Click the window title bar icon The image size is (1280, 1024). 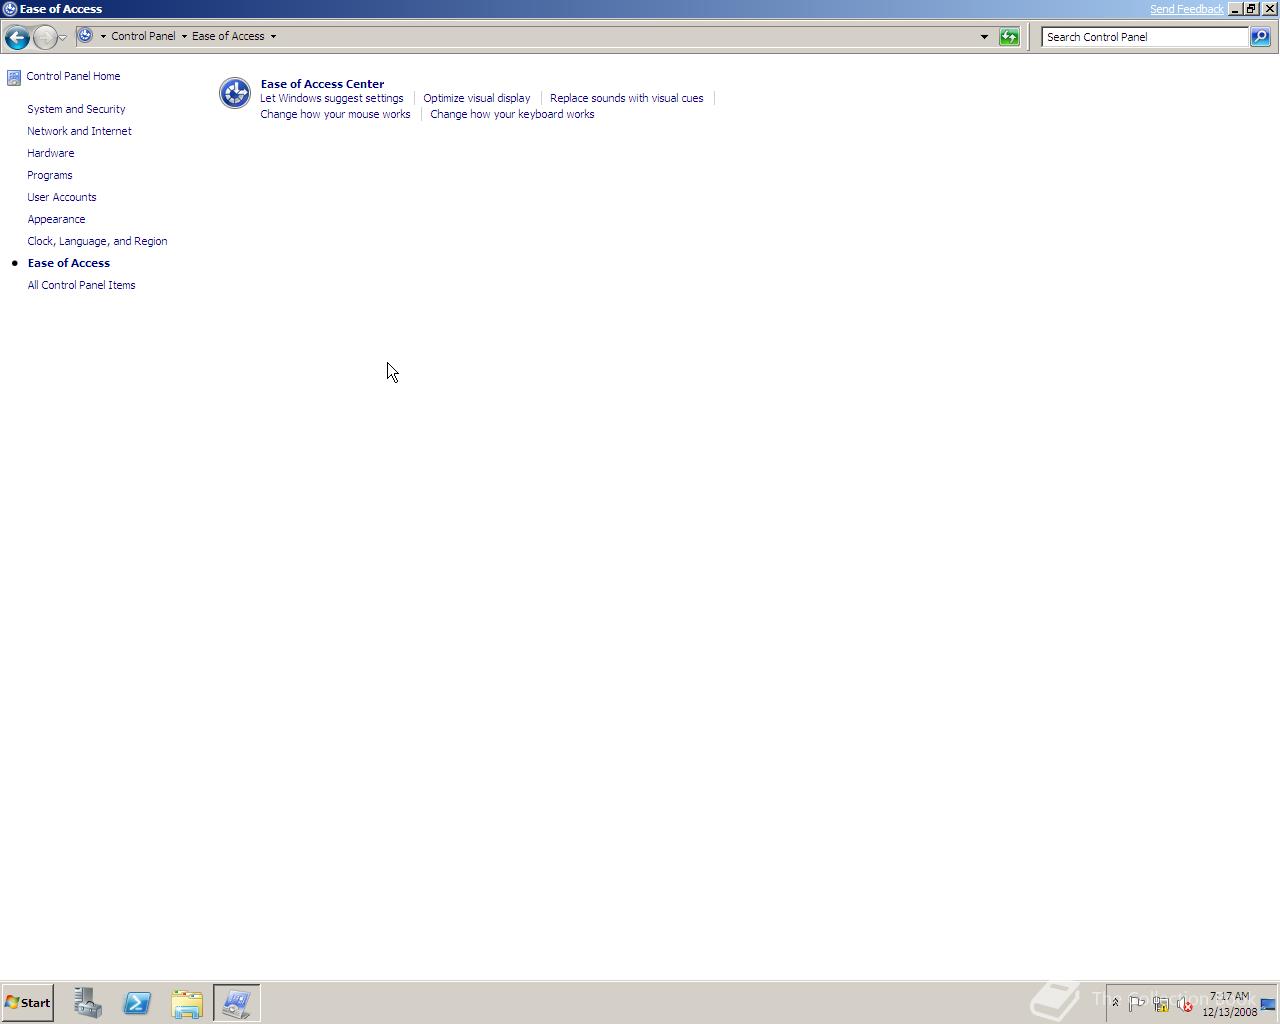pos(9,9)
